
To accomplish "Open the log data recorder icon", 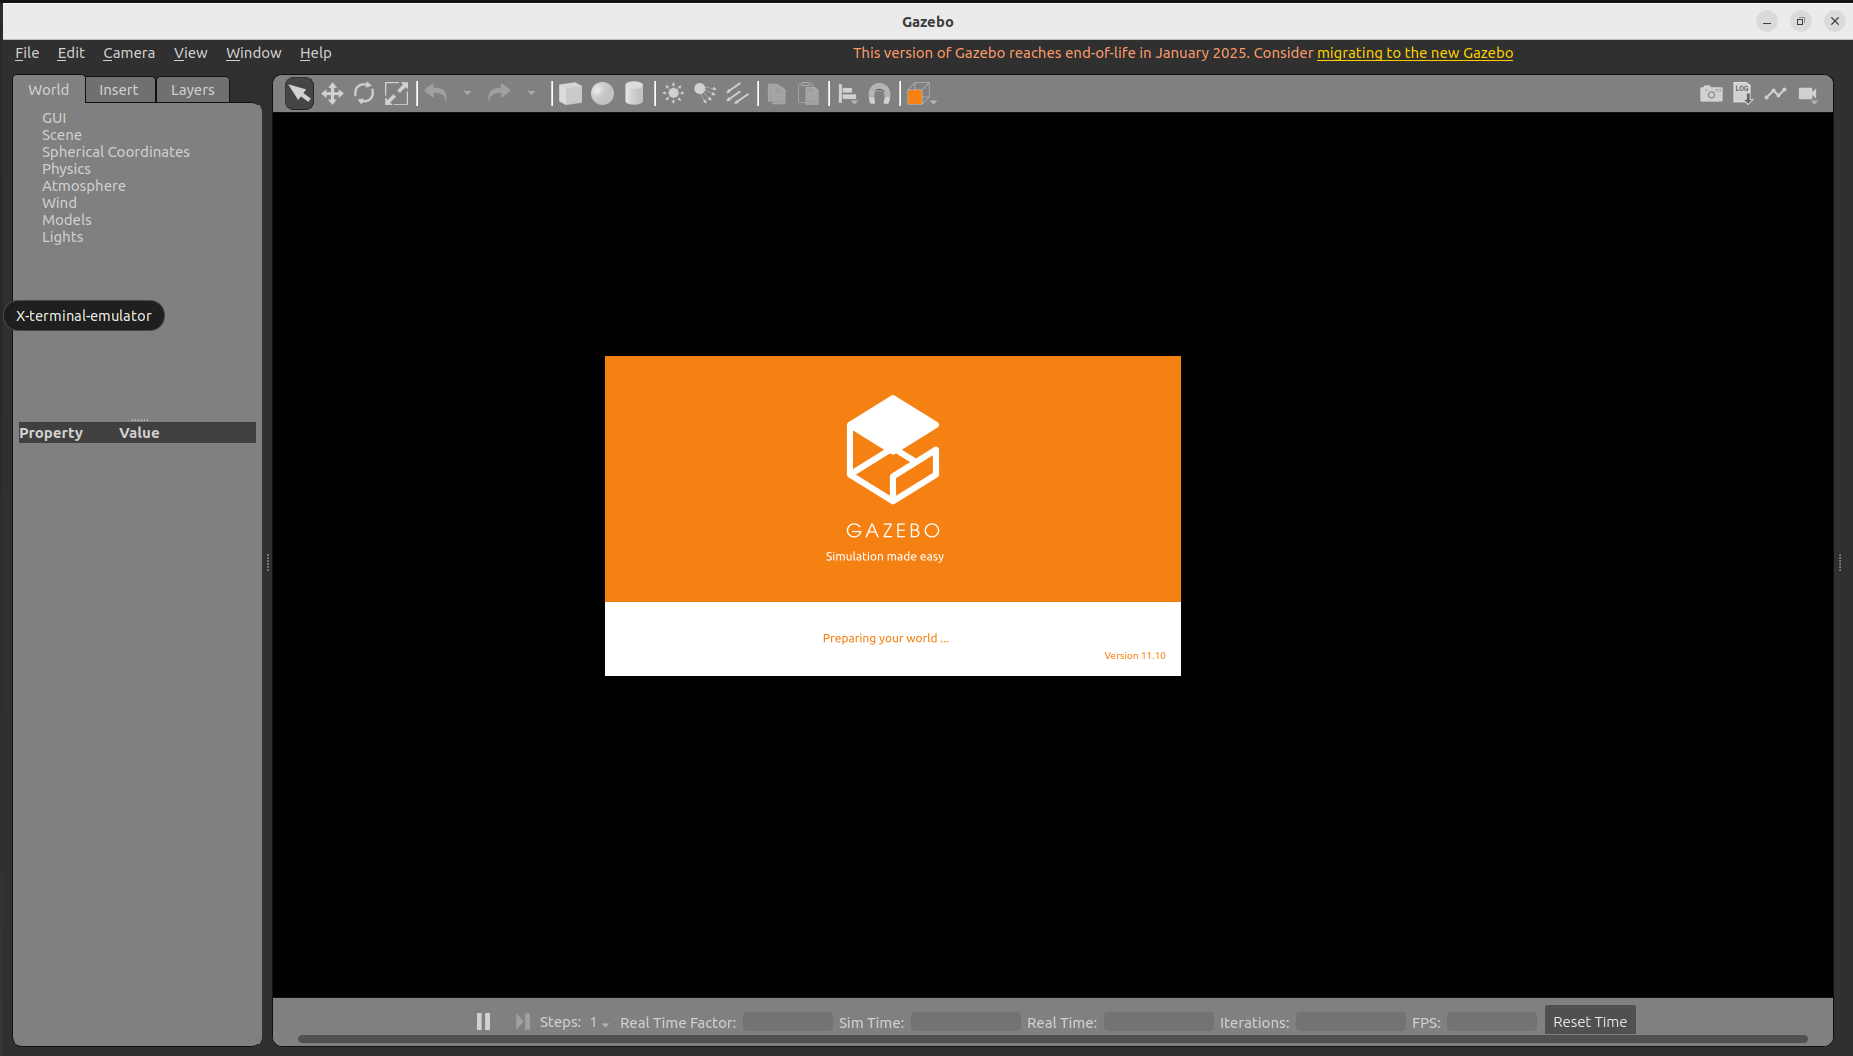I will point(1743,94).
